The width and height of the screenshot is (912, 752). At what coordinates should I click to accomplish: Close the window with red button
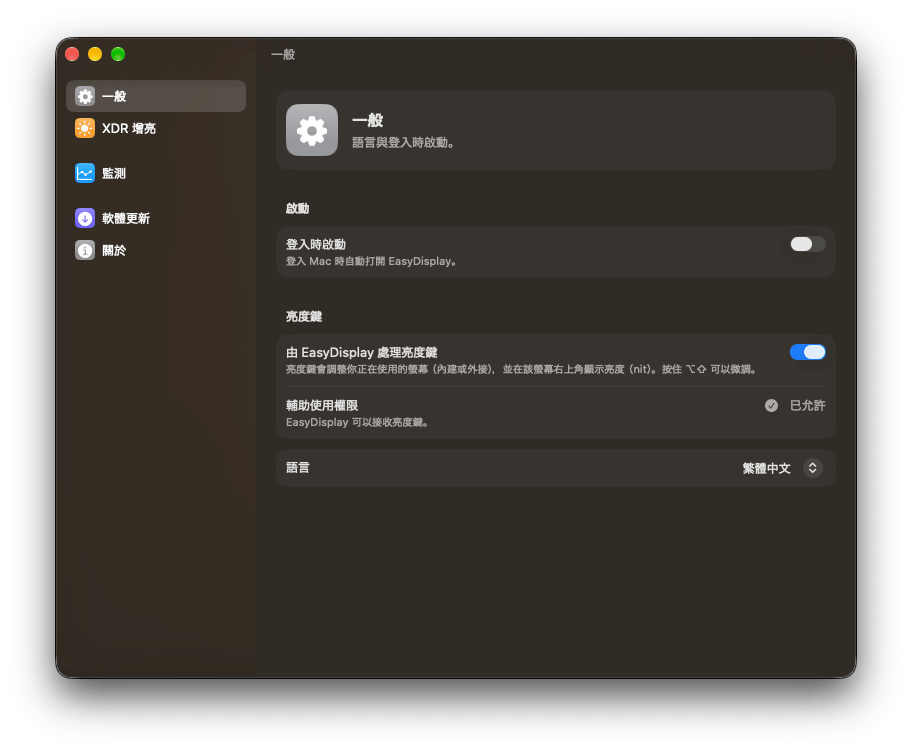tap(72, 54)
